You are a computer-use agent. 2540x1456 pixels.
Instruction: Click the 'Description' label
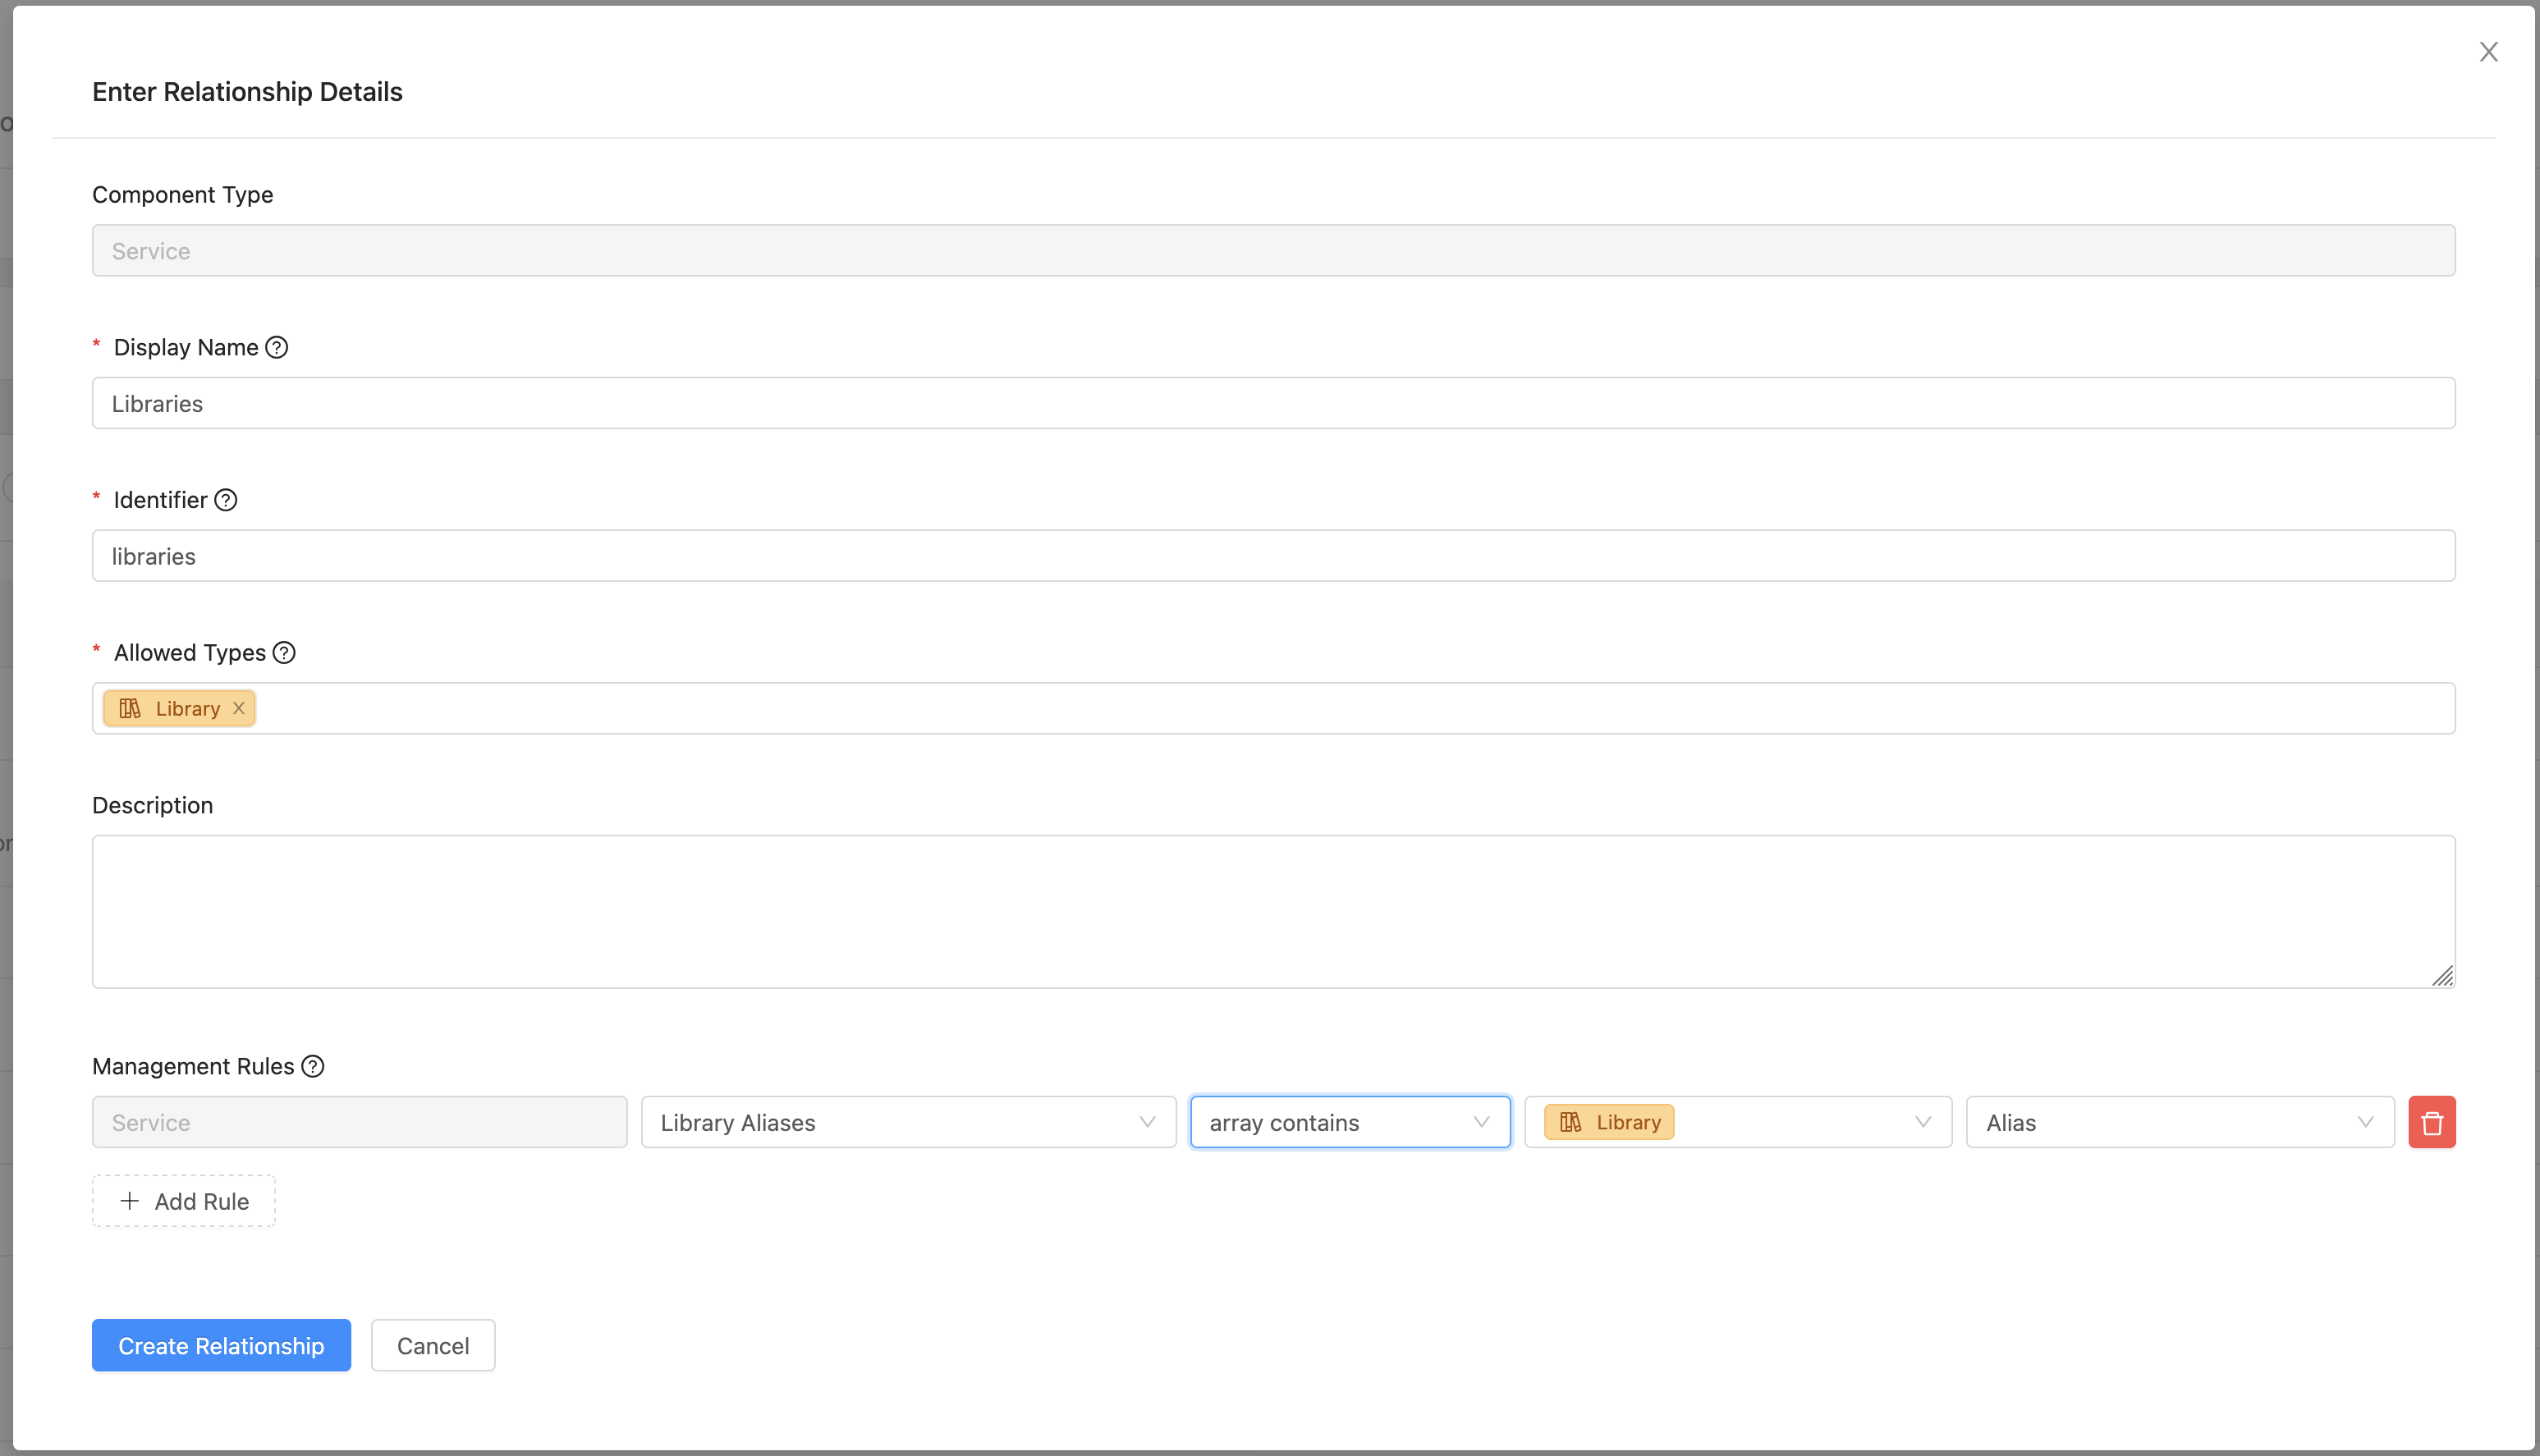152,805
